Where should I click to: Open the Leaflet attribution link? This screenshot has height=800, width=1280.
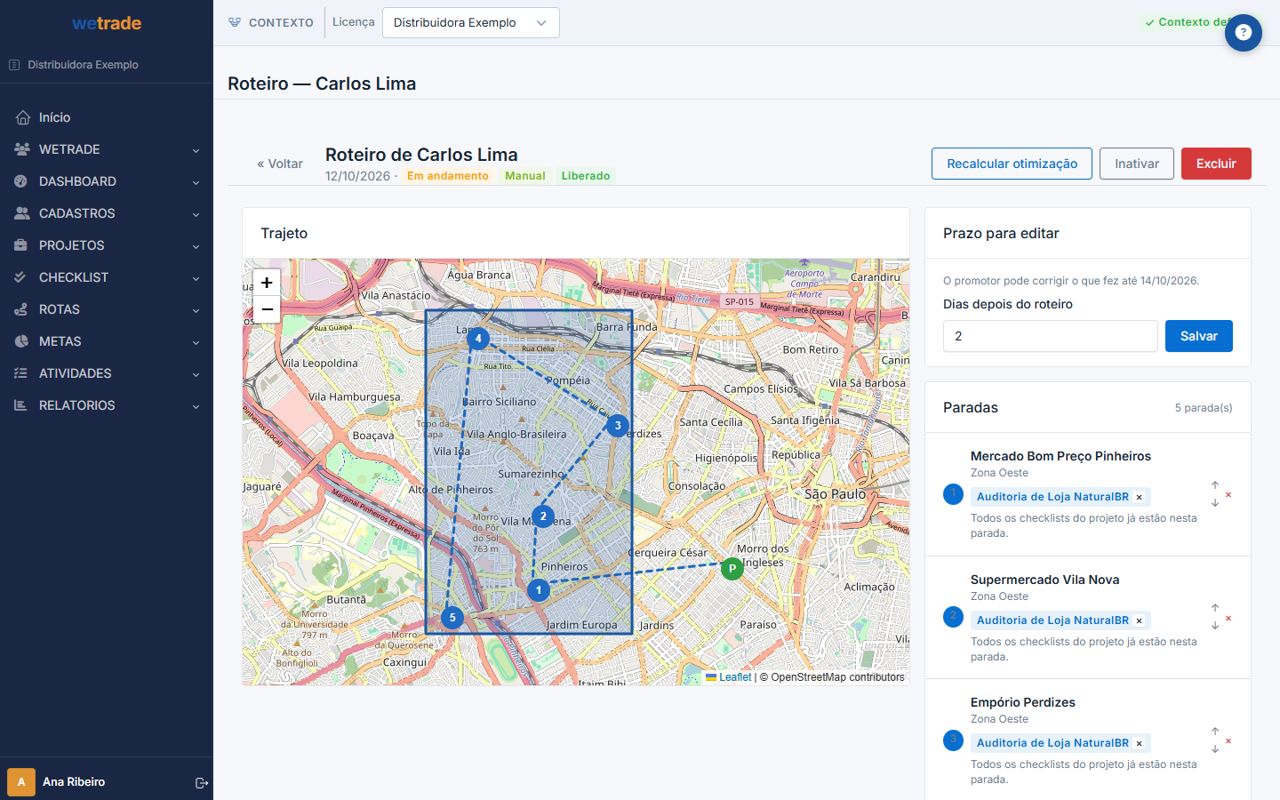click(x=735, y=677)
